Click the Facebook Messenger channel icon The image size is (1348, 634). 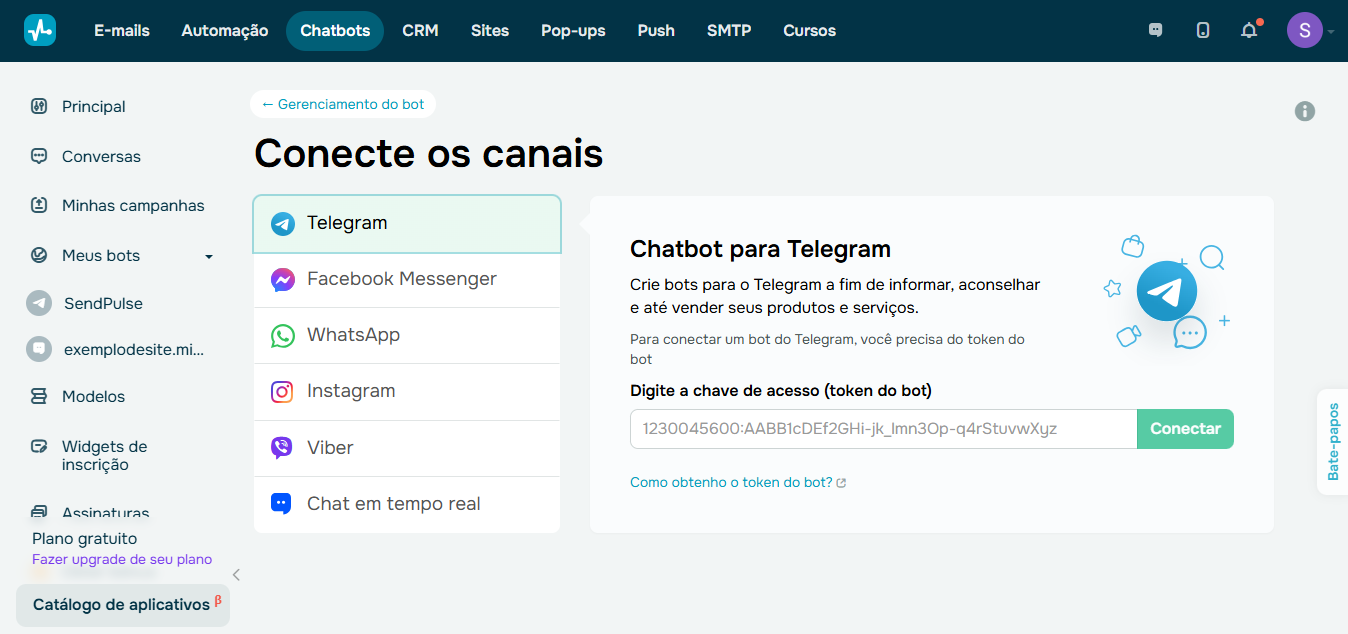click(283, 279)
